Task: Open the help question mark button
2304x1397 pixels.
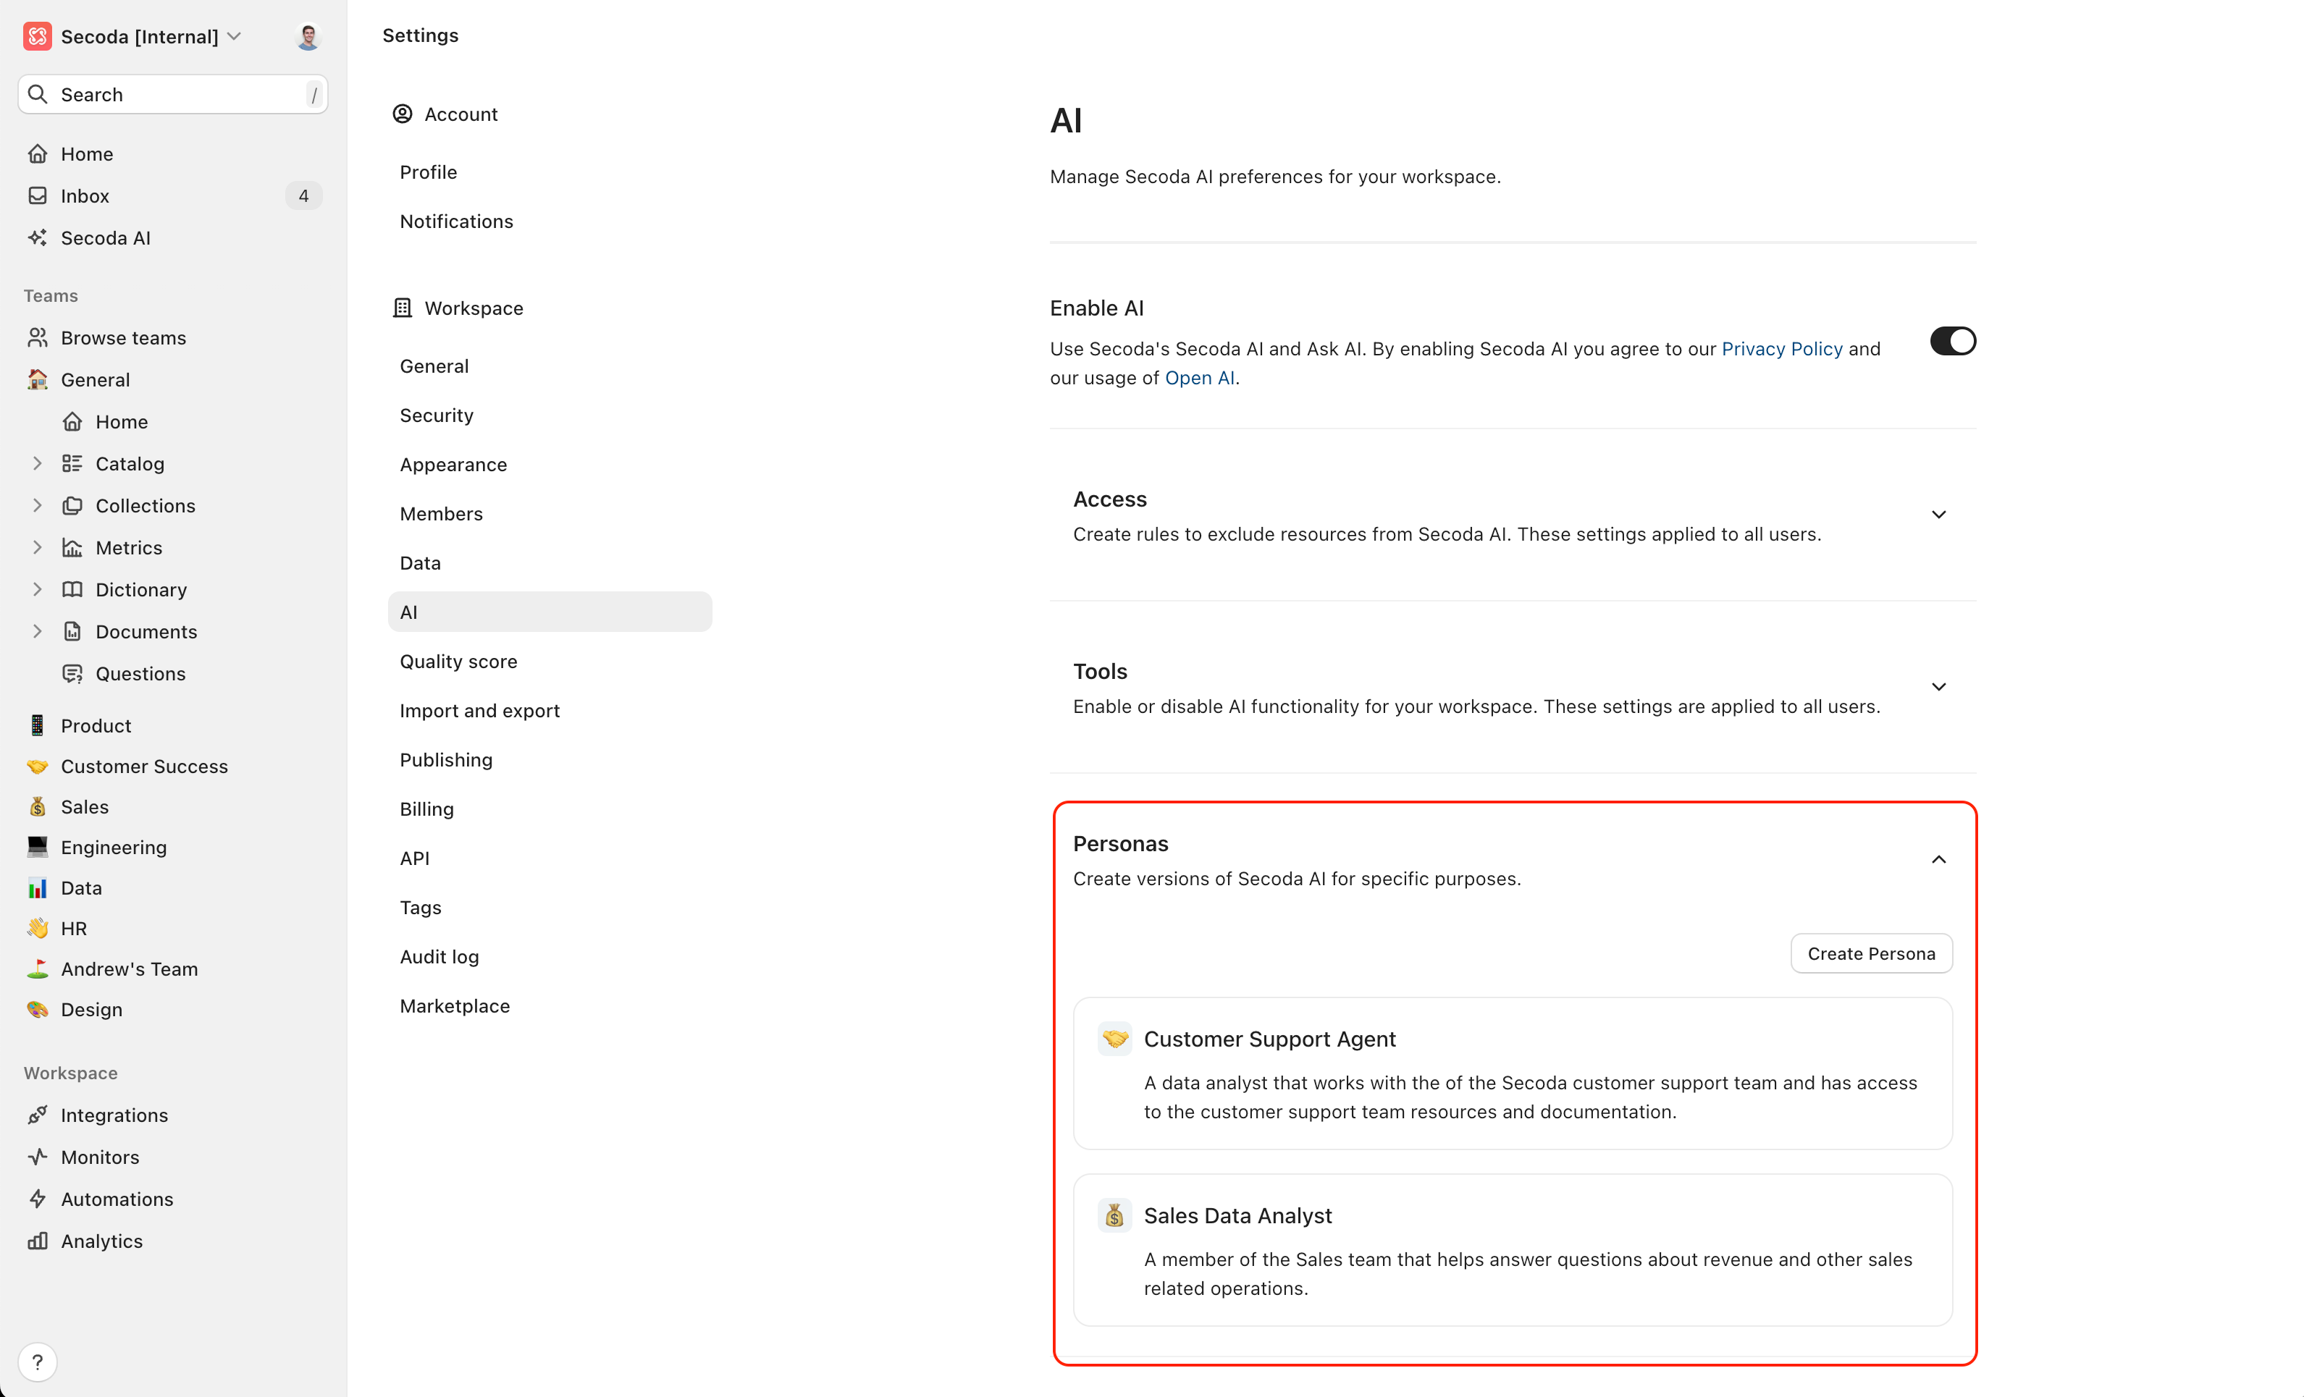Action: click(38, 1362)
